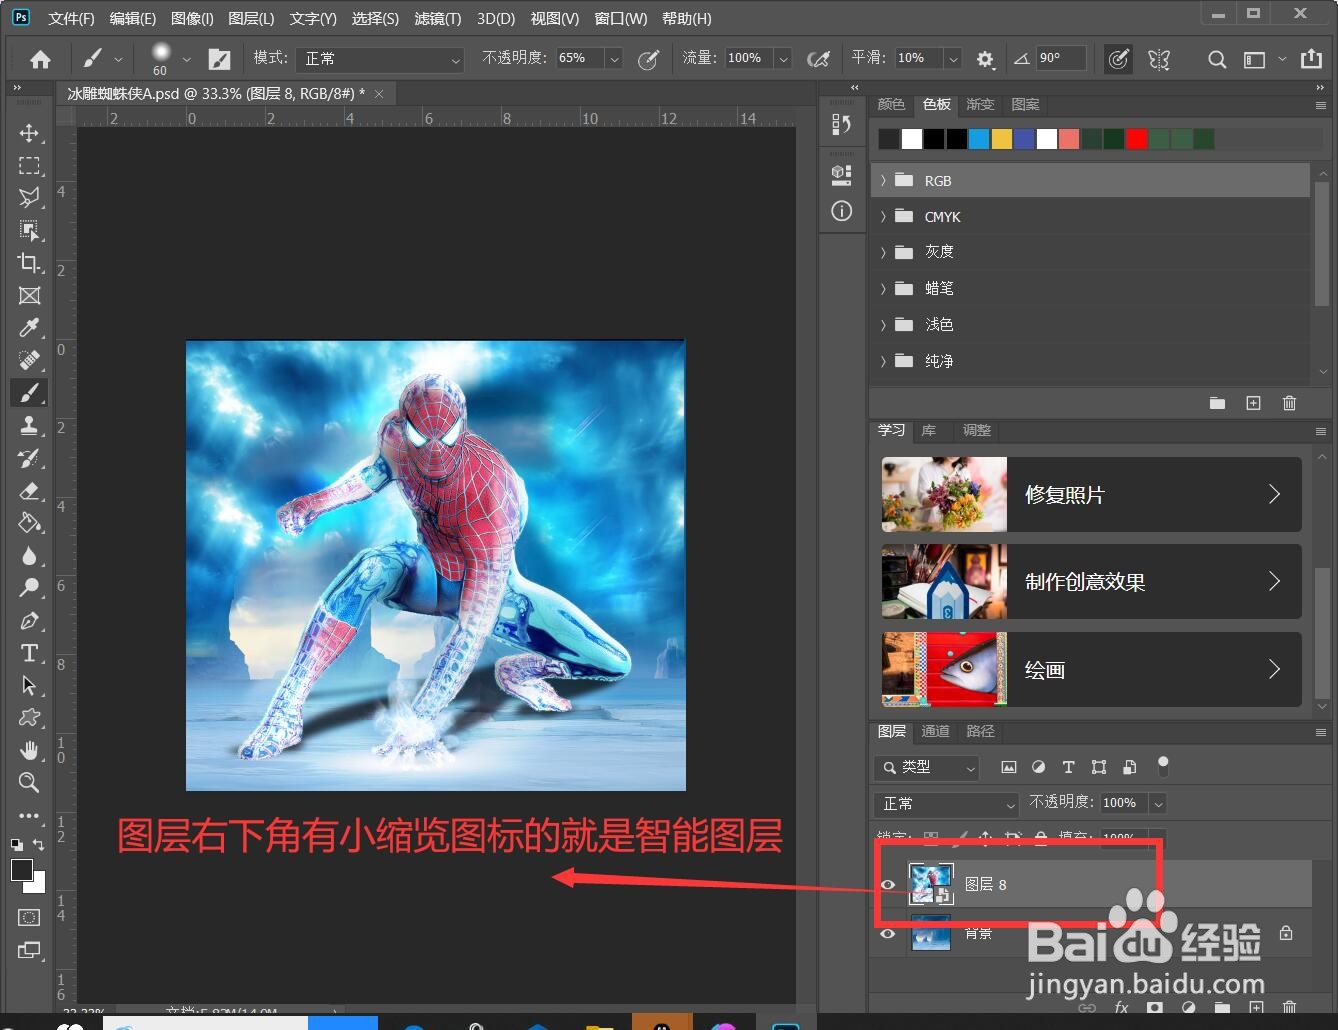This screenshot has height=1030, width=1338.
Task: Filter layers by type layers
Action: pyautogui.click(x=1068, y=767)
